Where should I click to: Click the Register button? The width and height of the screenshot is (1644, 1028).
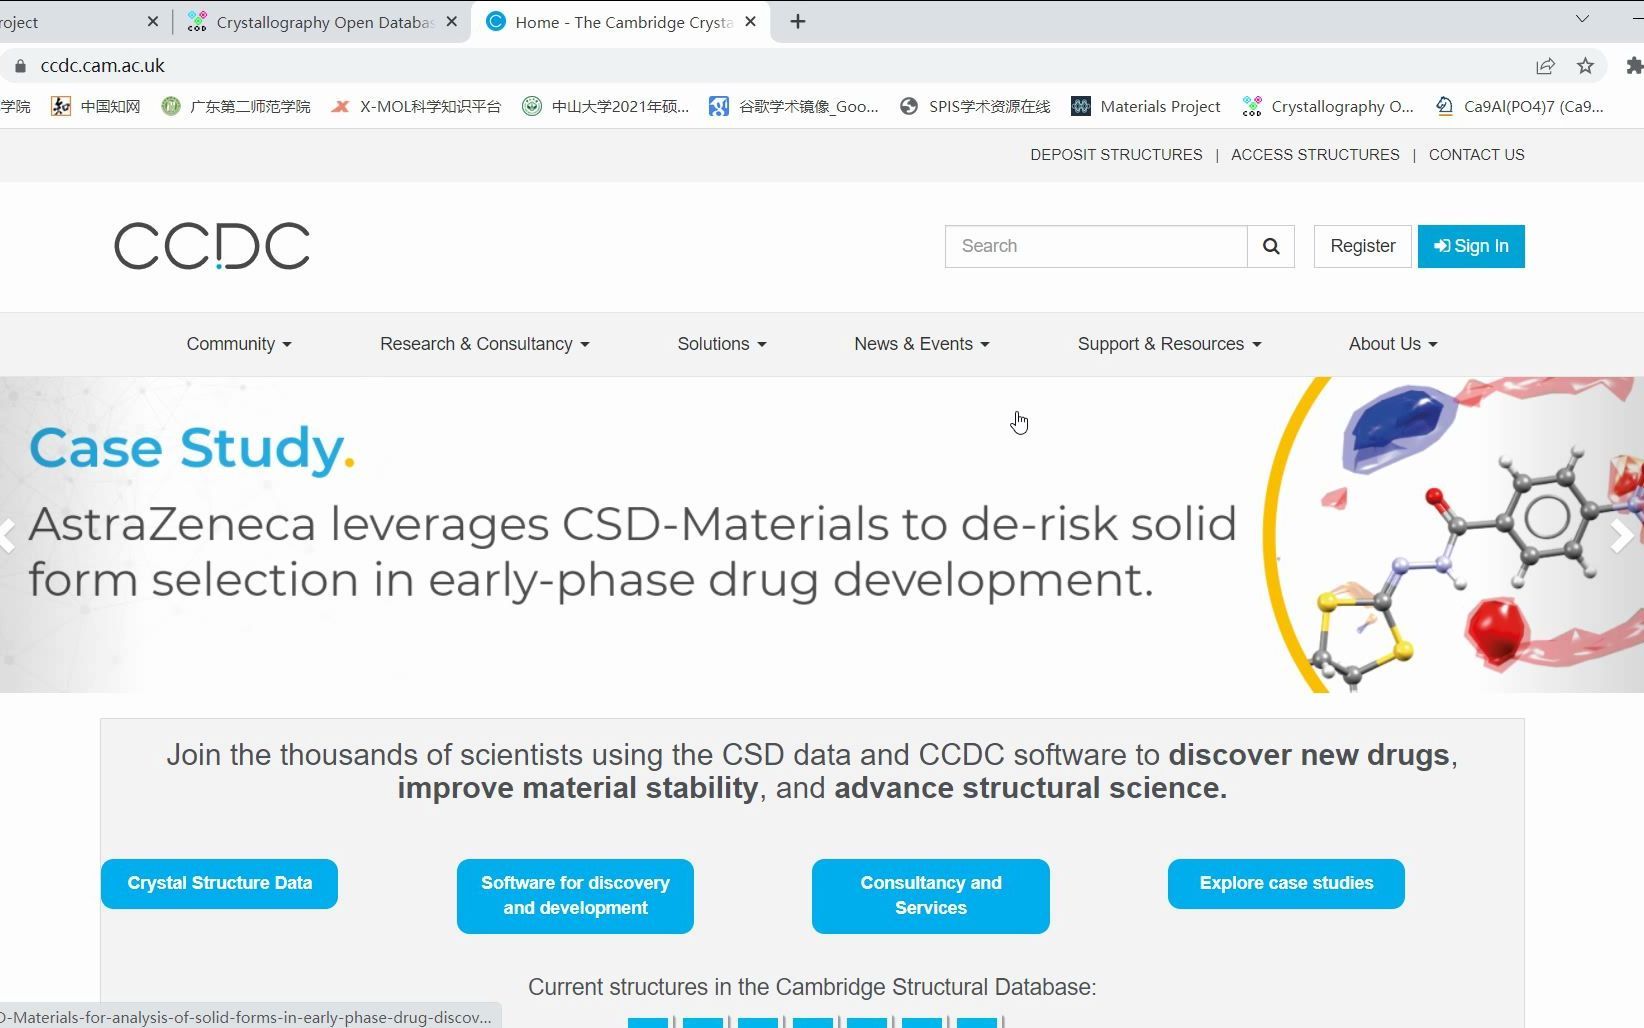1362,246
